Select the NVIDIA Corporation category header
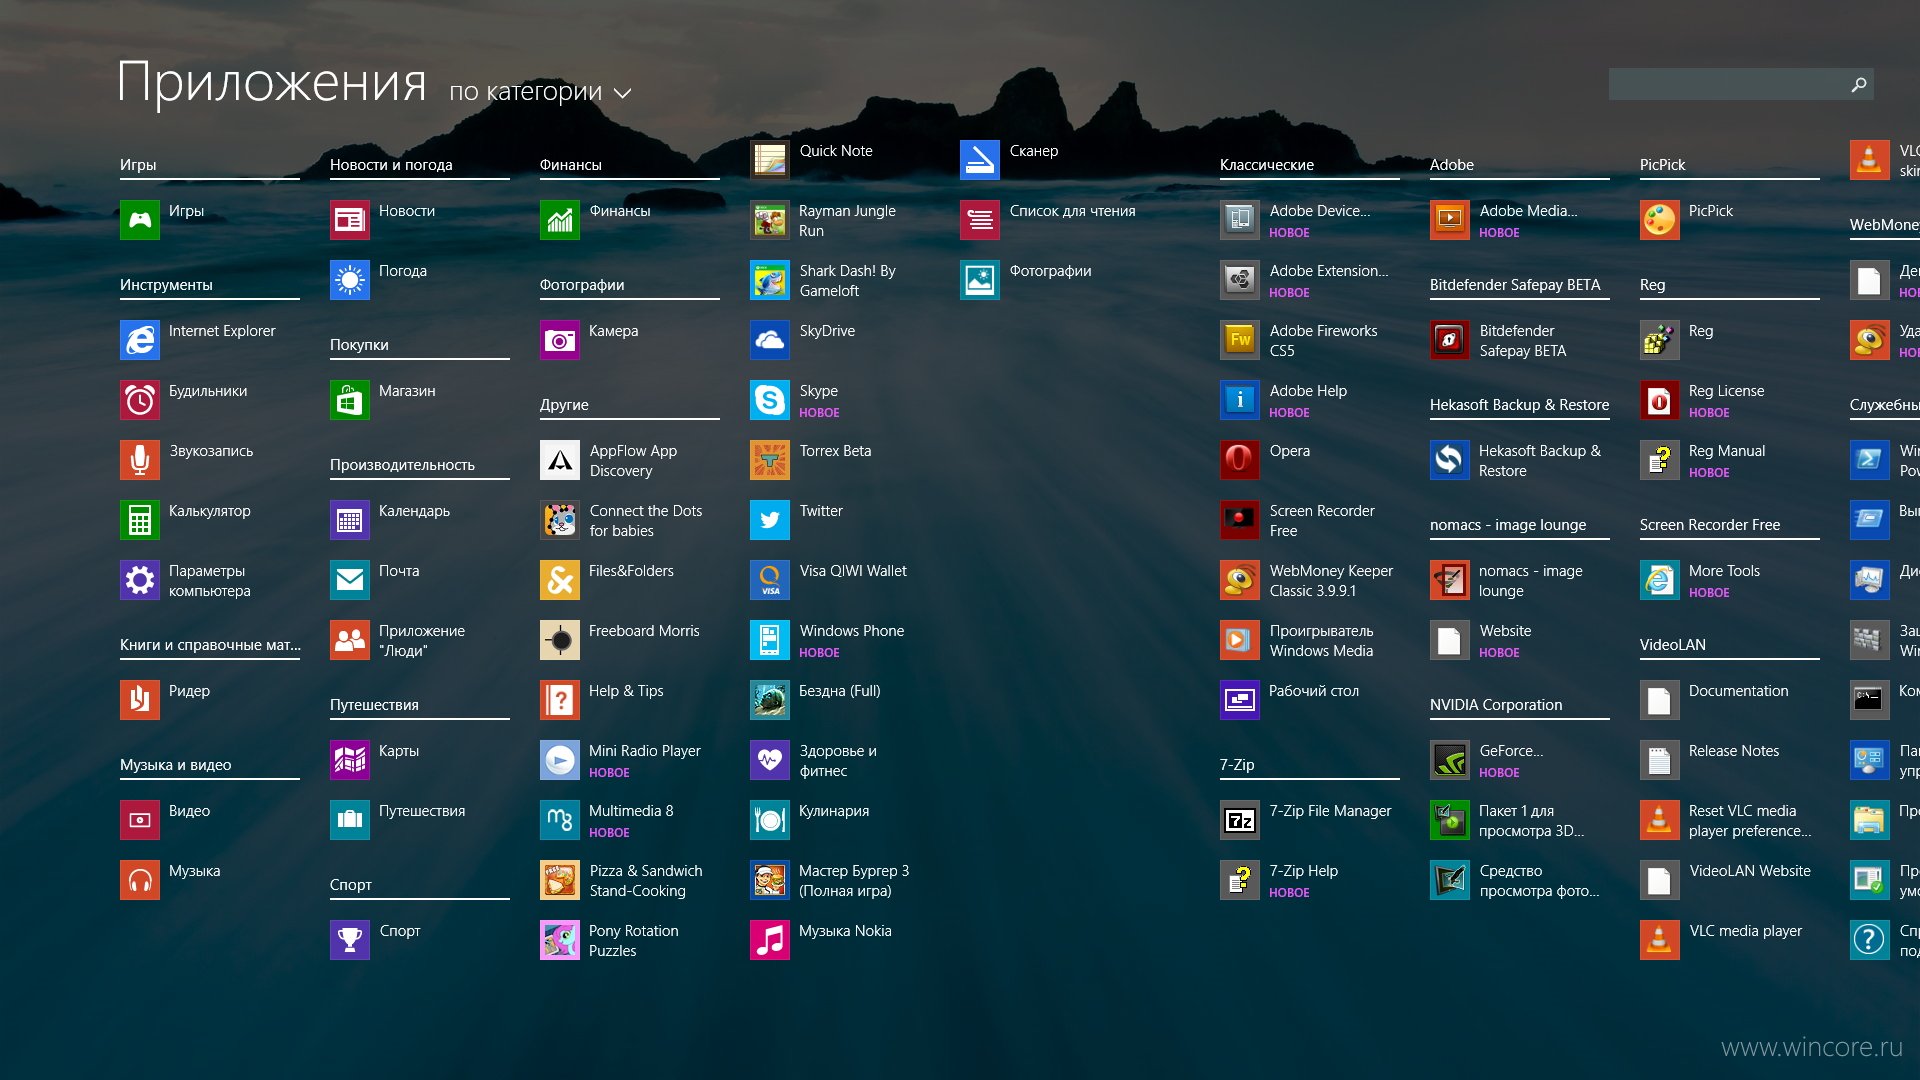Viewport: 1920px width, 1080px height. [1496, 705]
